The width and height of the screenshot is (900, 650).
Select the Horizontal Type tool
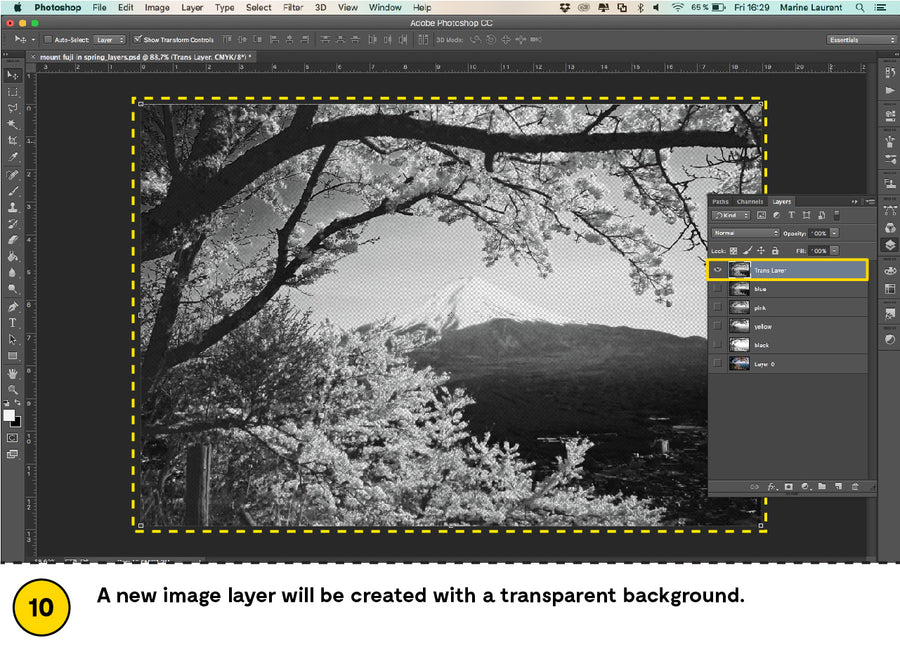pos(13,323)
